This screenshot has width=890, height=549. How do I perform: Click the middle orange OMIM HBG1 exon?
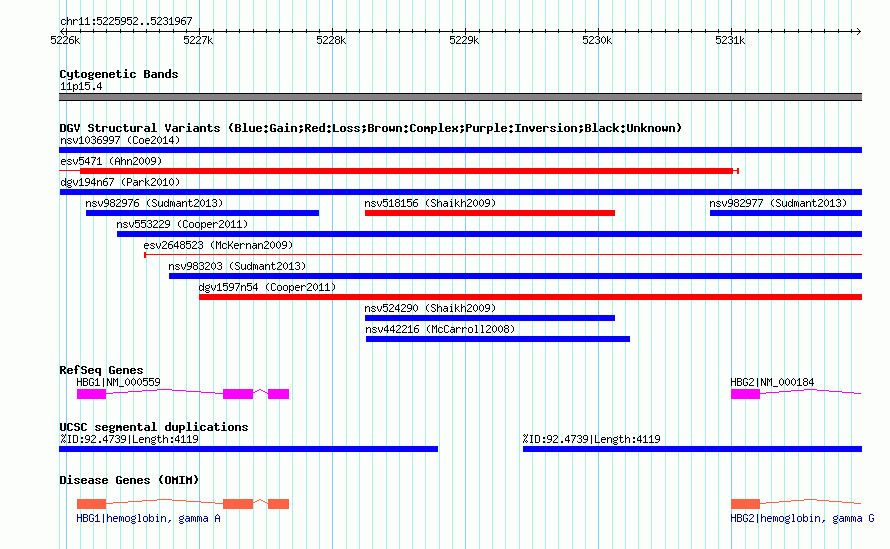[x=238, y=504]
